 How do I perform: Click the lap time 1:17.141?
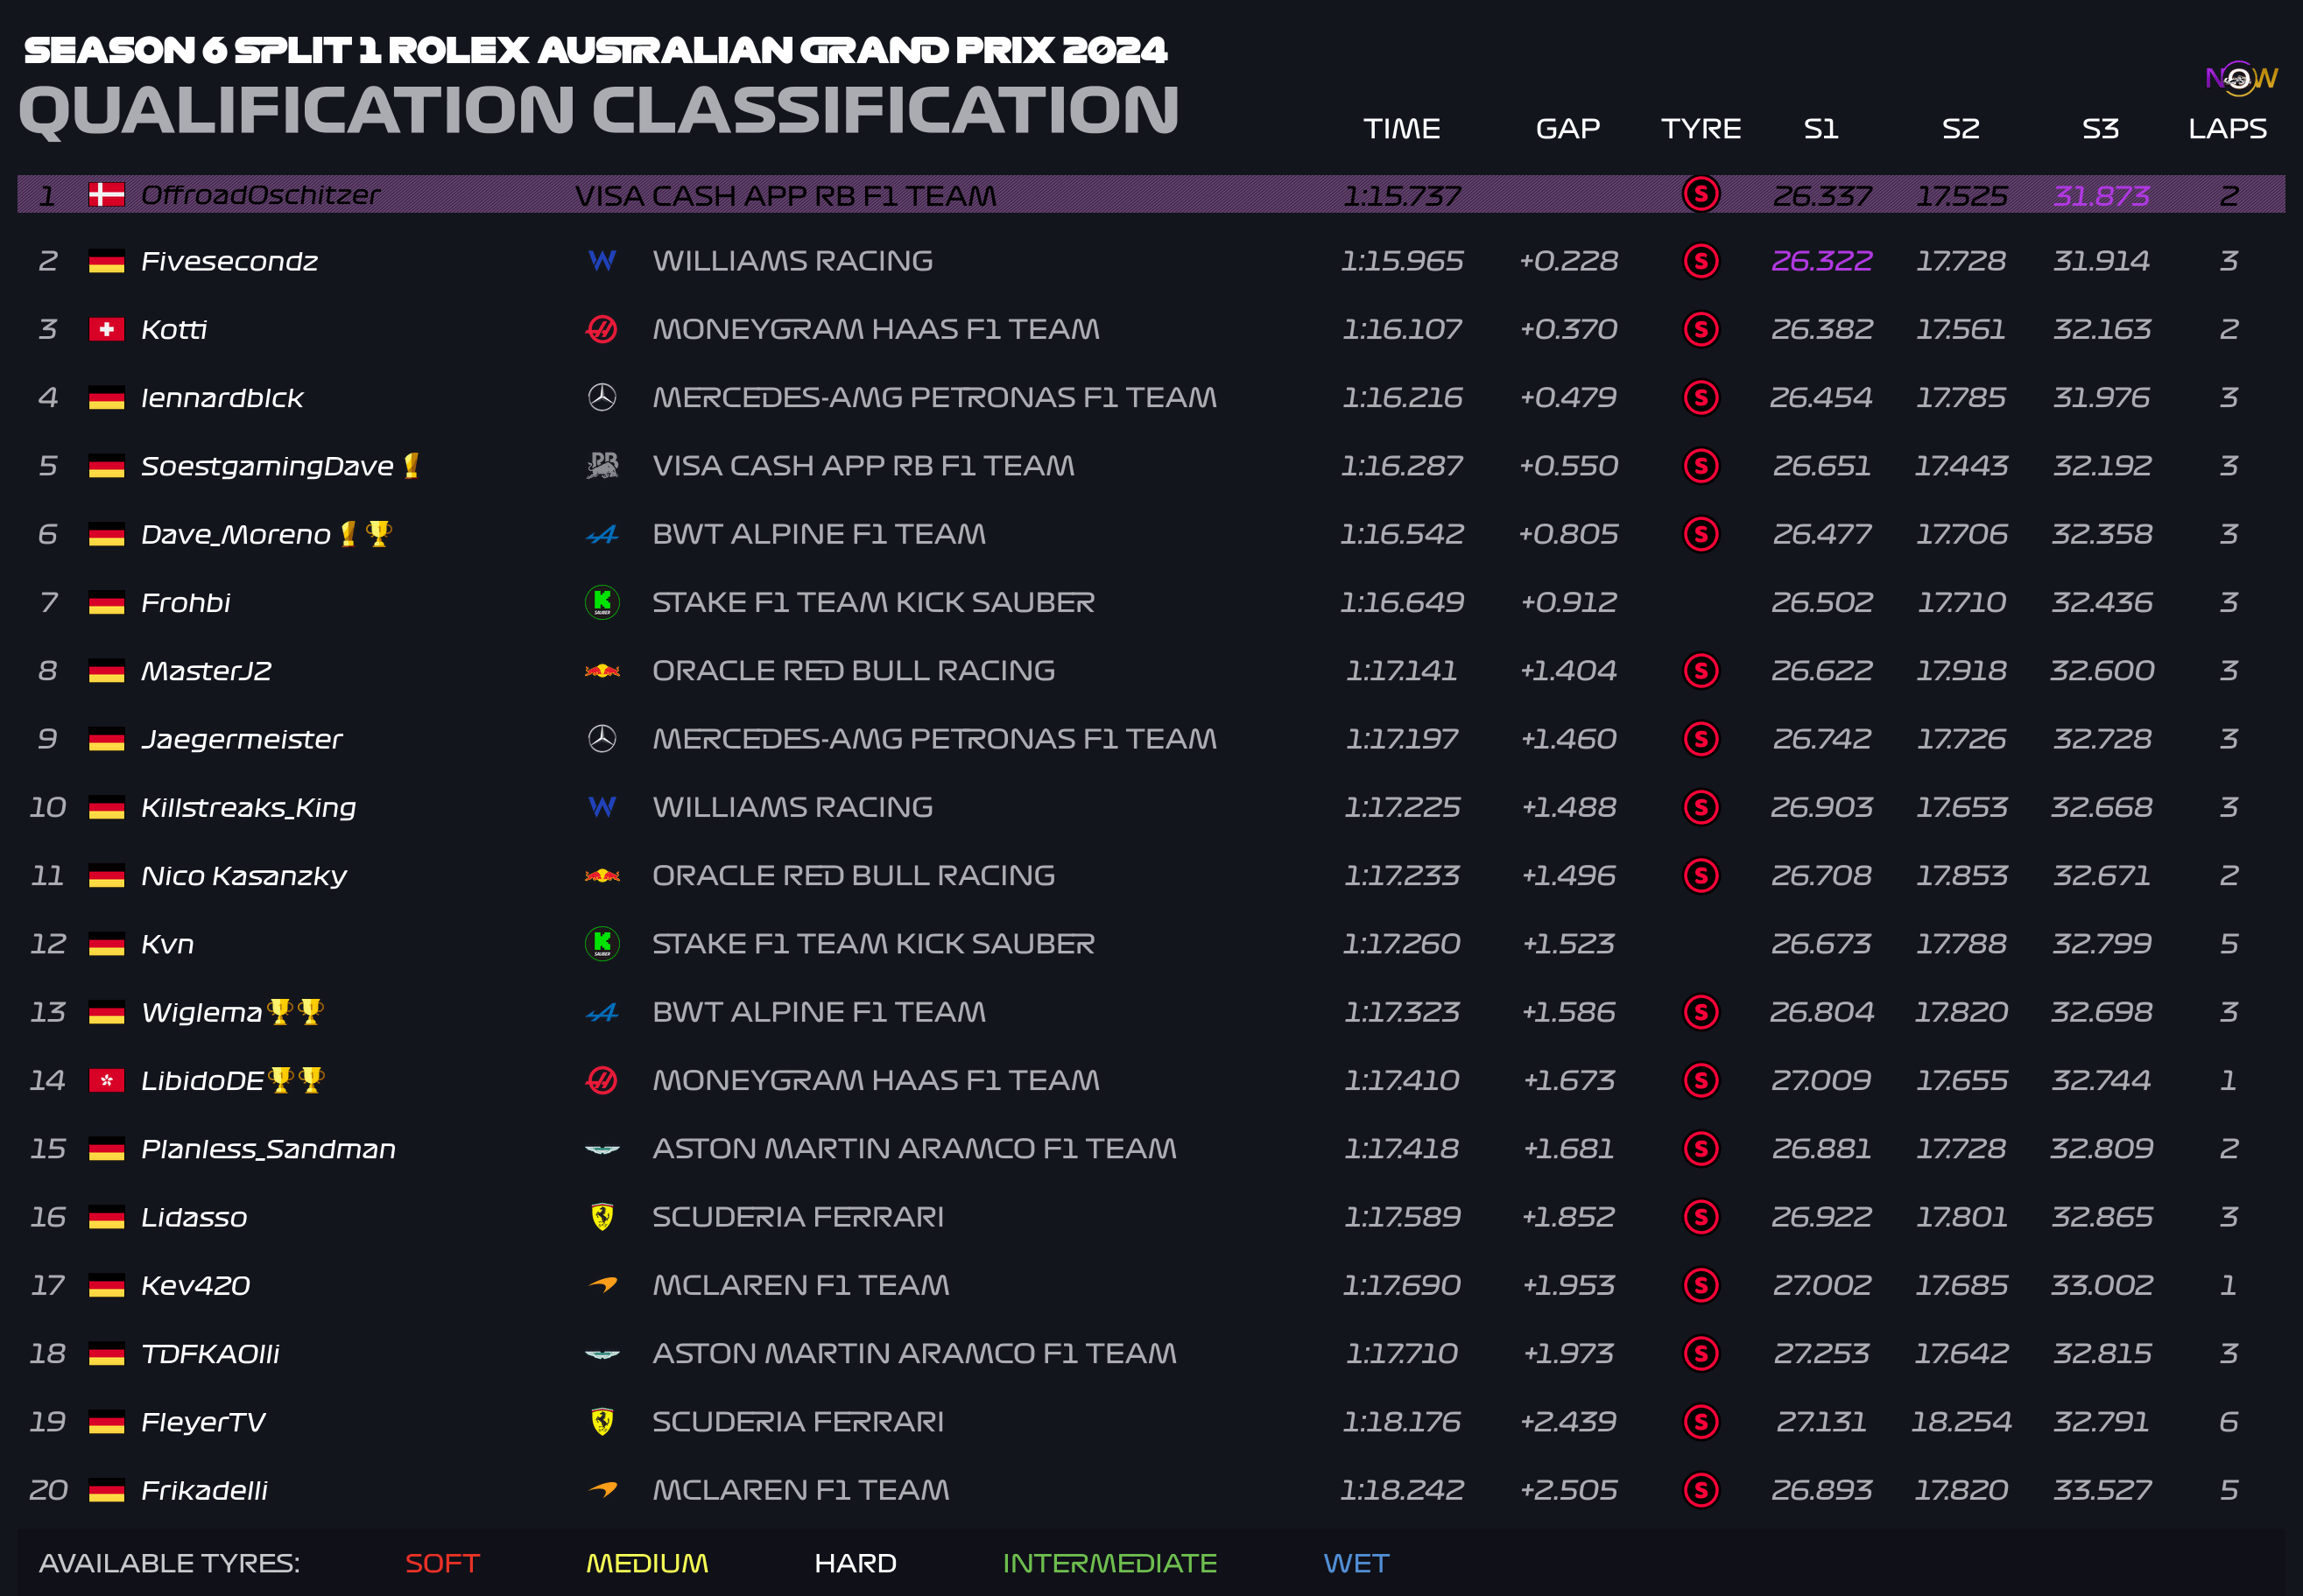1402,671
